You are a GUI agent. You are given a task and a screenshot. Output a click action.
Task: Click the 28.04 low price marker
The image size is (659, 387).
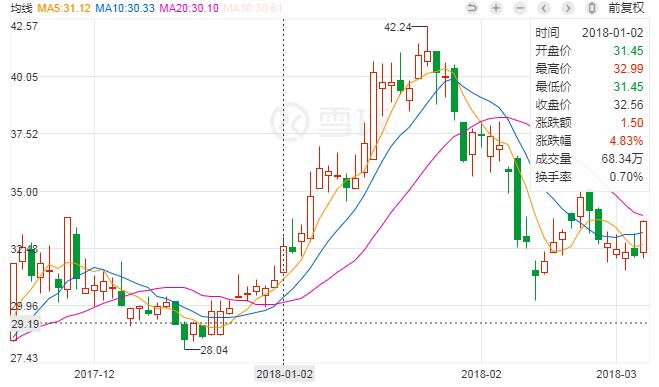[214, 350]
